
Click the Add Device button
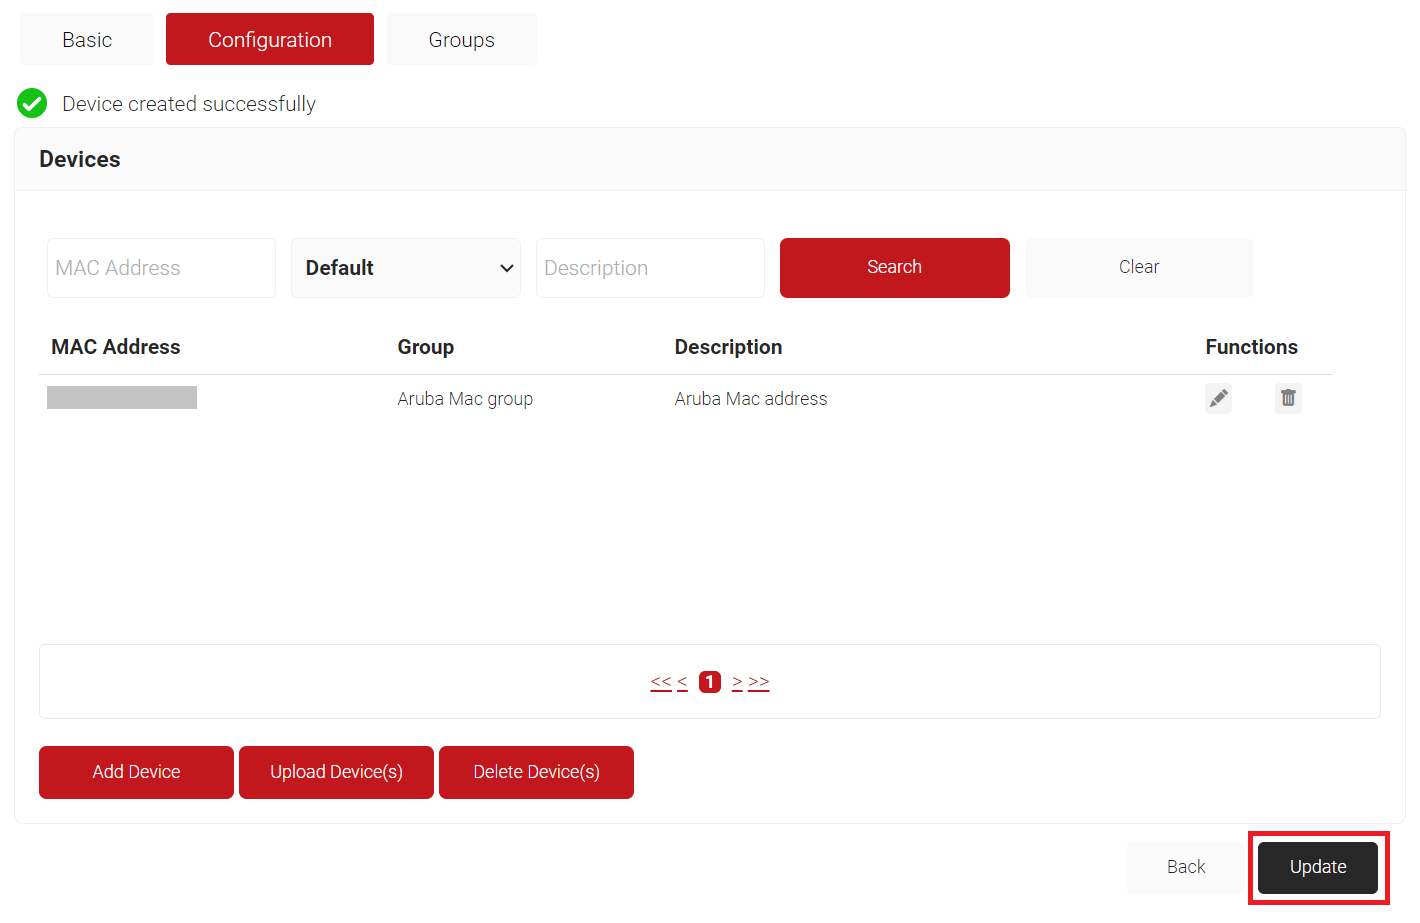coord(136,772)
